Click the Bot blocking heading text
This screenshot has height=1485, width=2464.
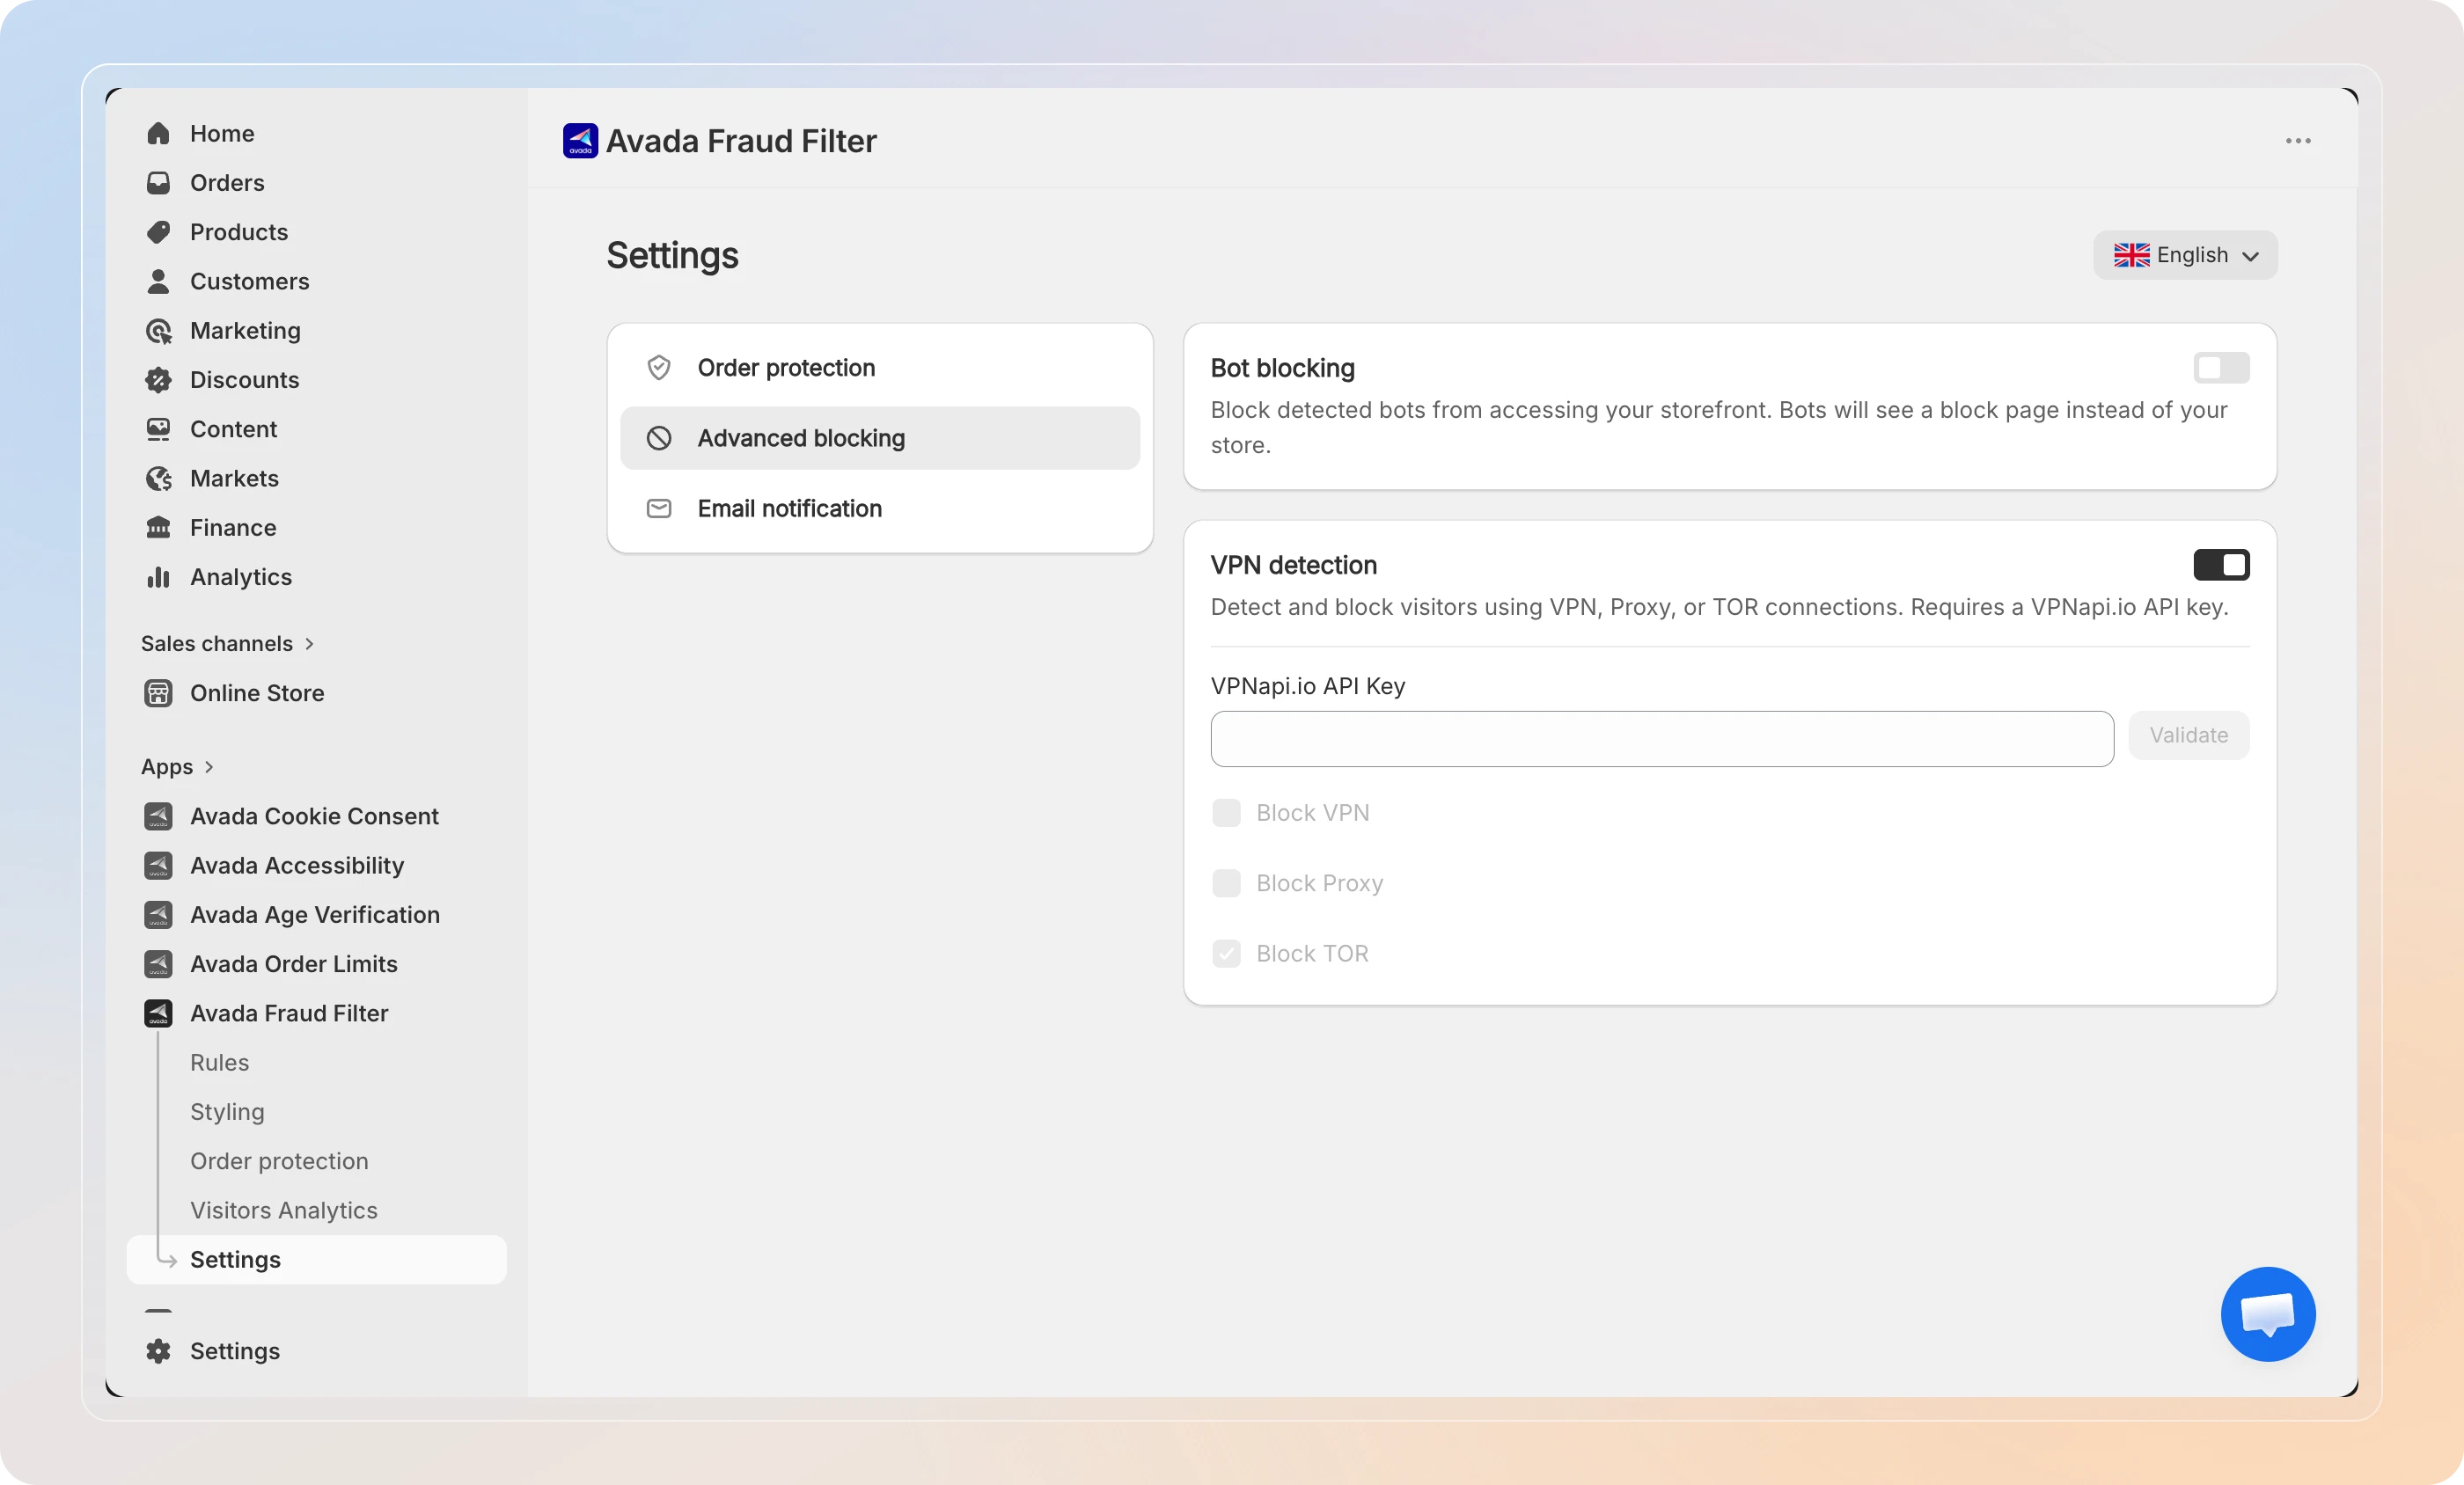[1283, 368]
